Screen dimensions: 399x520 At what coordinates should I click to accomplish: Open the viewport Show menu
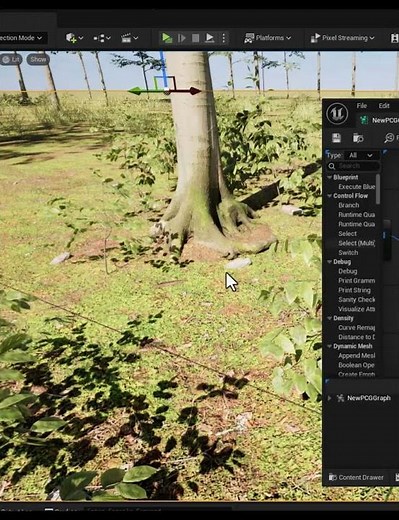tap(38, 60)
